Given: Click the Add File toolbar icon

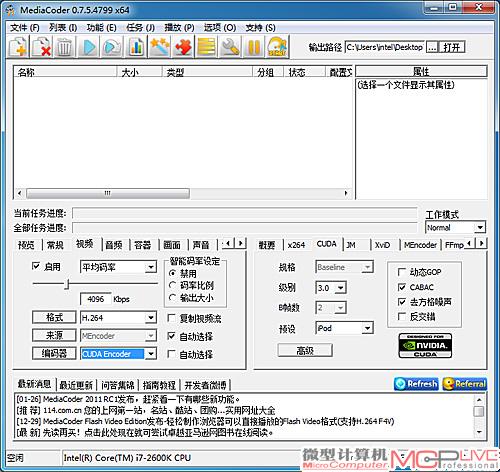Looking at the screenshot, I should 18,47.
